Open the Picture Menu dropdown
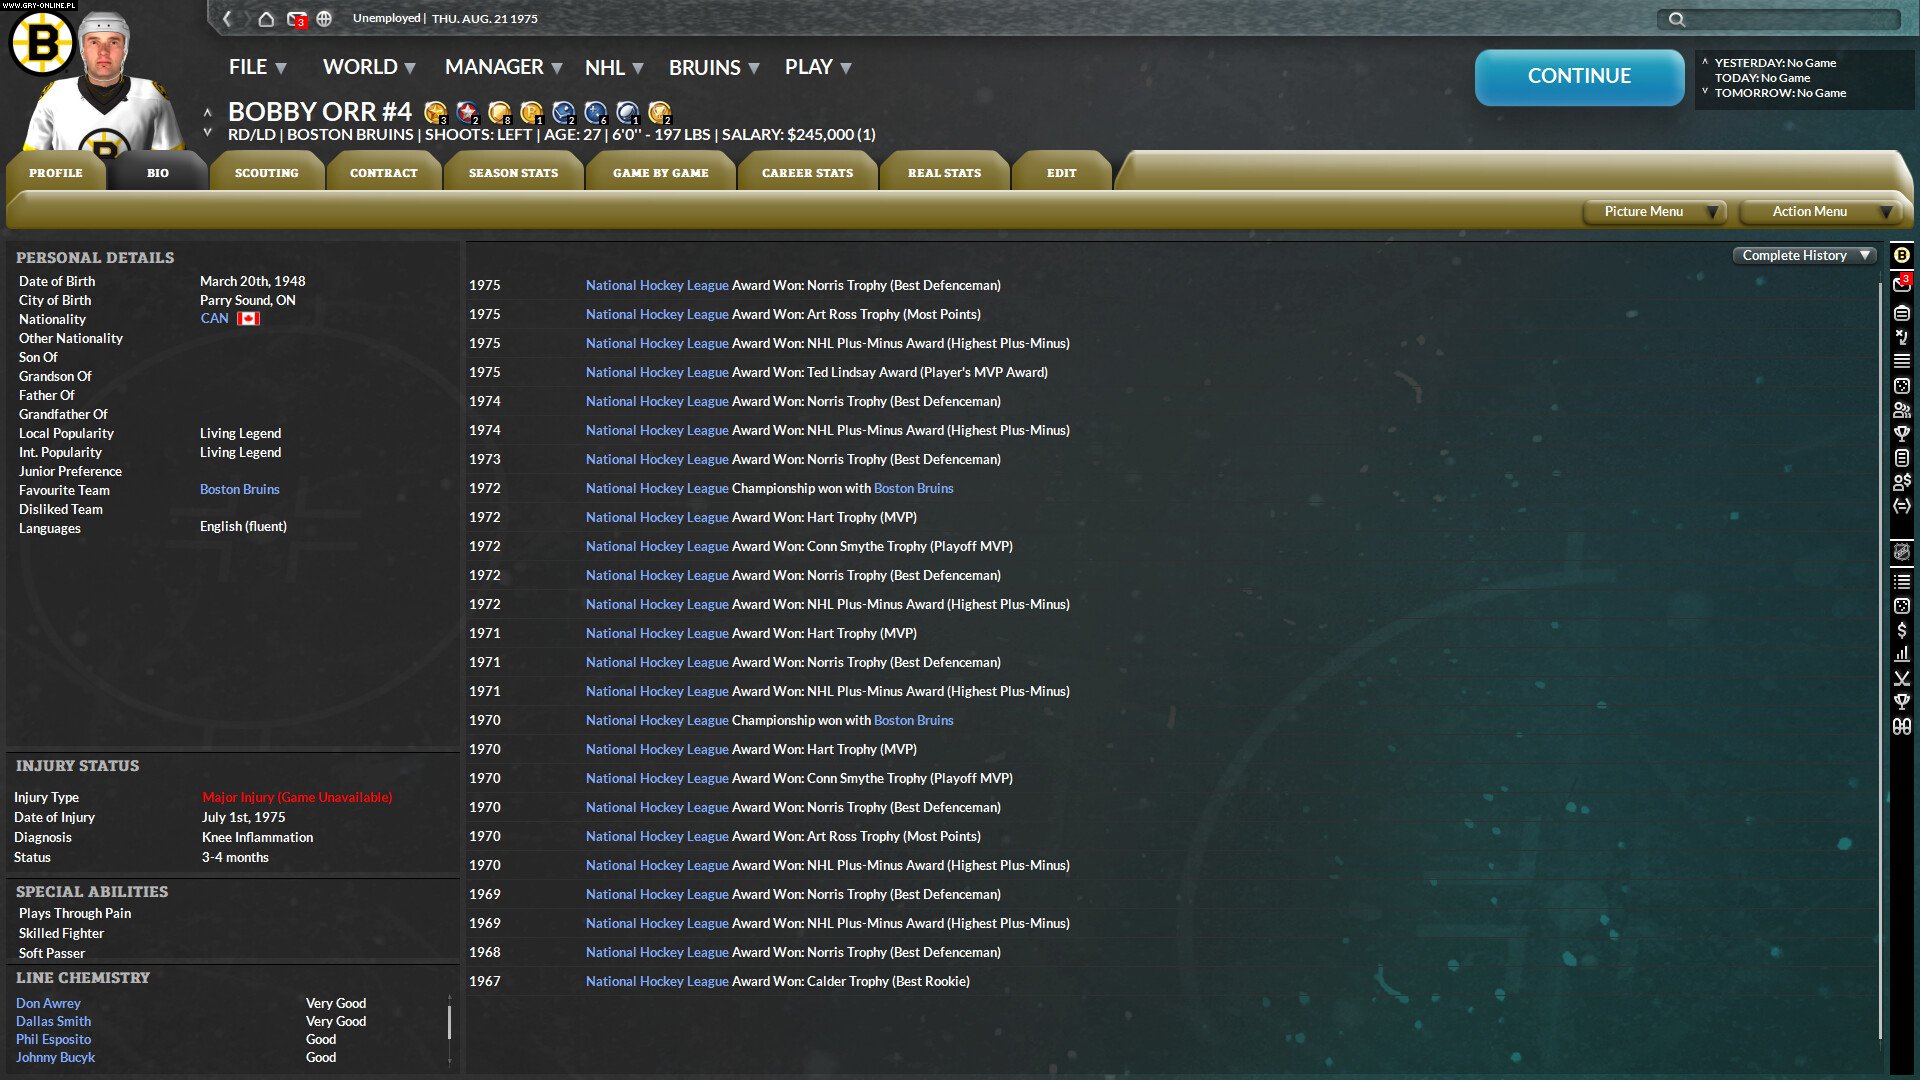This screenshot has width=1920, height=1080. (x=1653, y=211)
